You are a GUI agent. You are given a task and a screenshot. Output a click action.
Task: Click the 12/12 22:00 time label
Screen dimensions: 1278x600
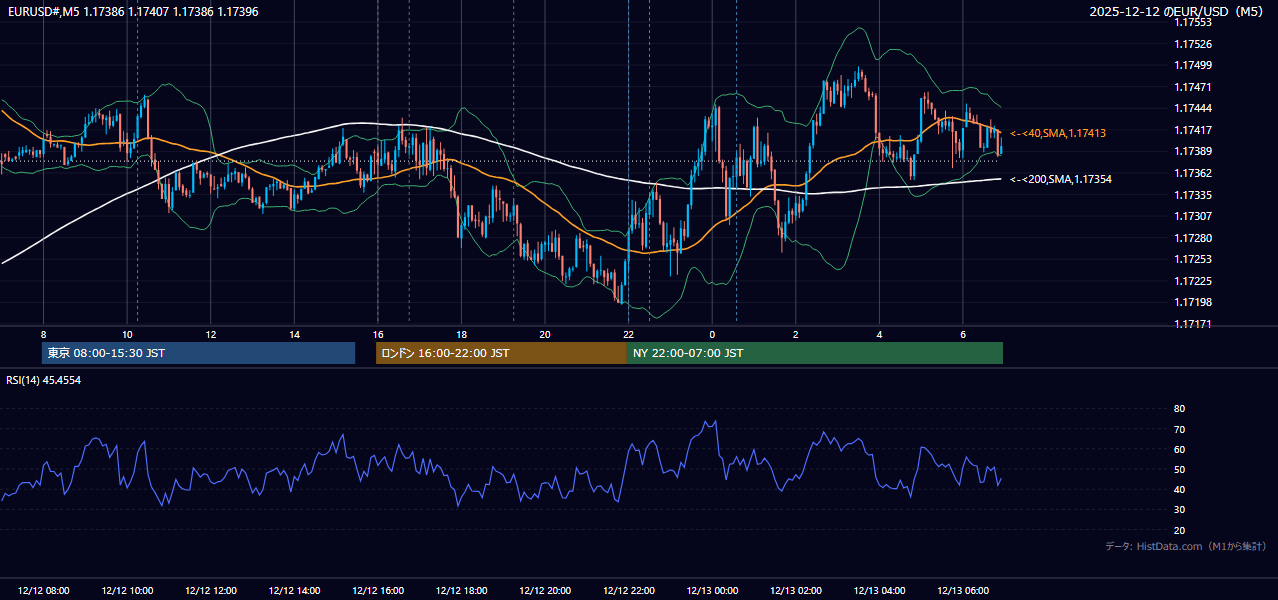628,591
